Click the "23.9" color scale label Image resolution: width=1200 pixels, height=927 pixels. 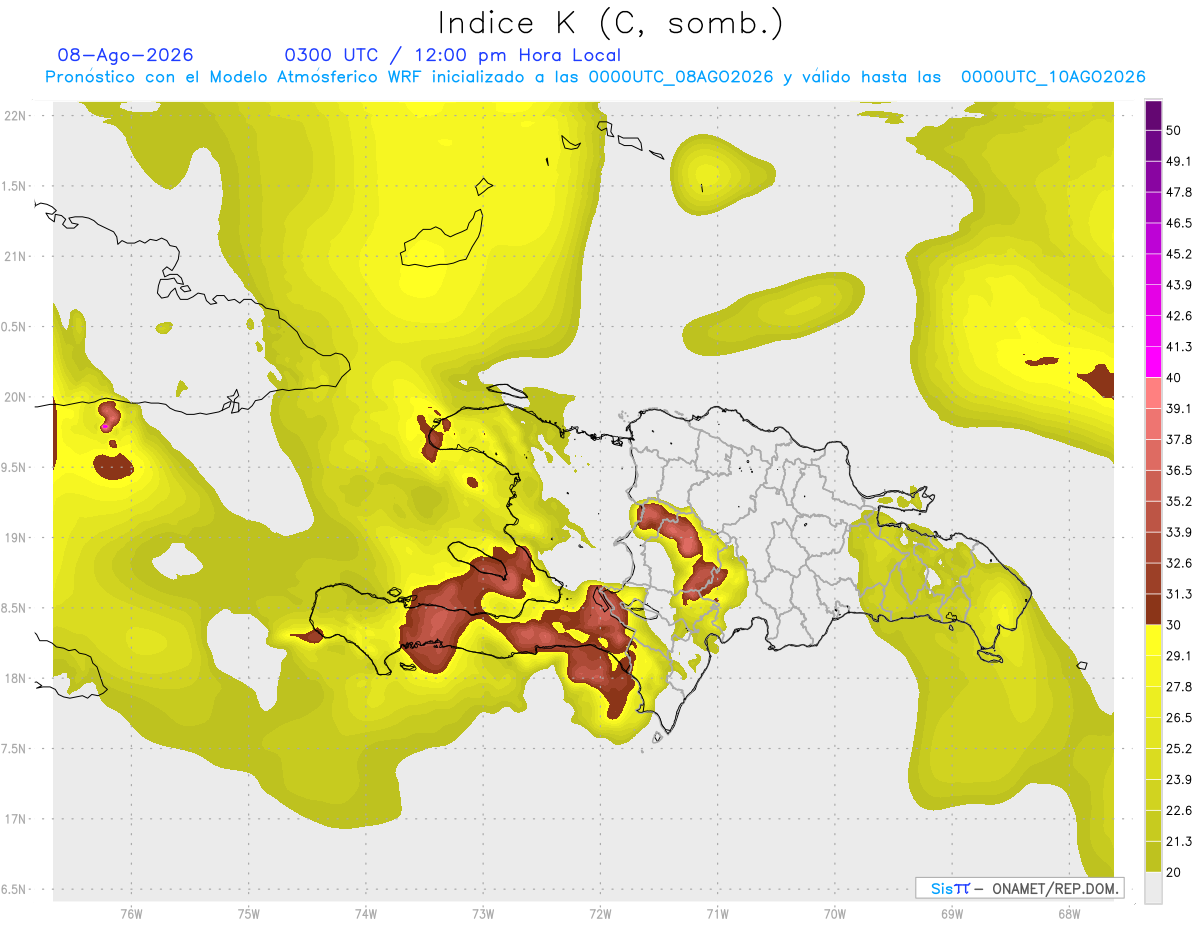(1179, 779)
